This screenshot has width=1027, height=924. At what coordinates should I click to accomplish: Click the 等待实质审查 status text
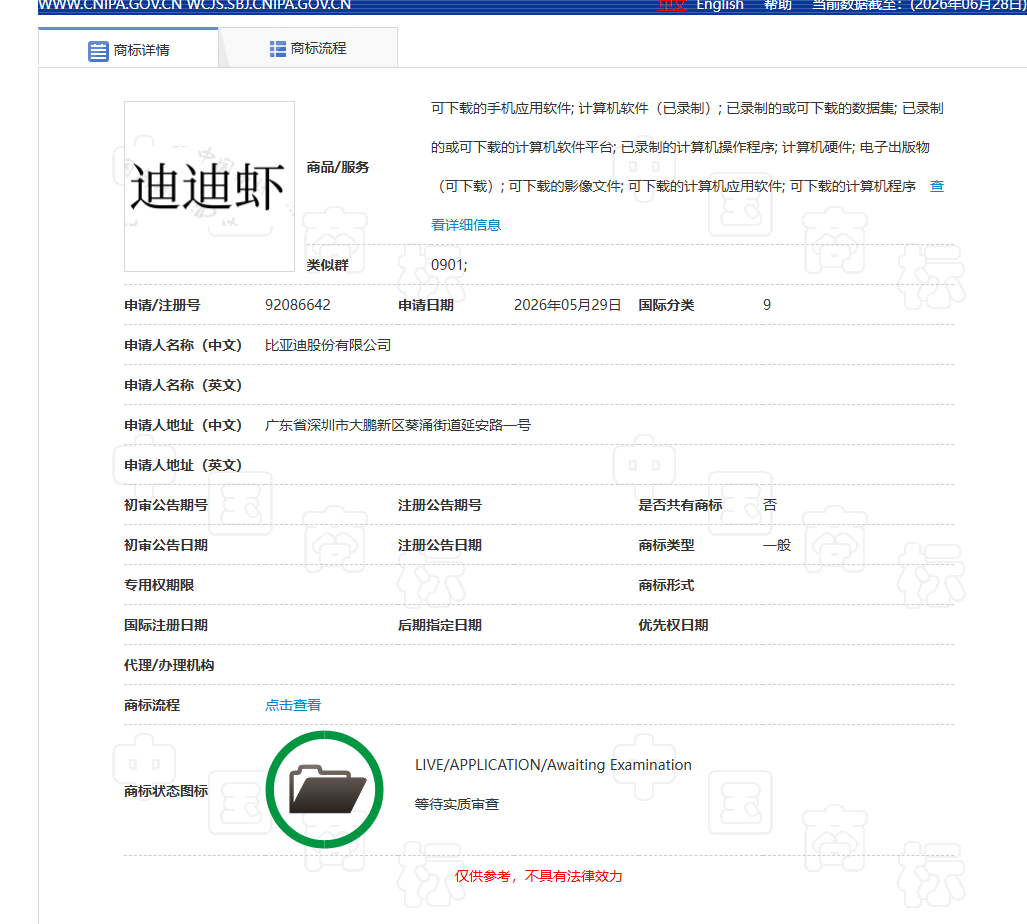(x=457, y=804)
